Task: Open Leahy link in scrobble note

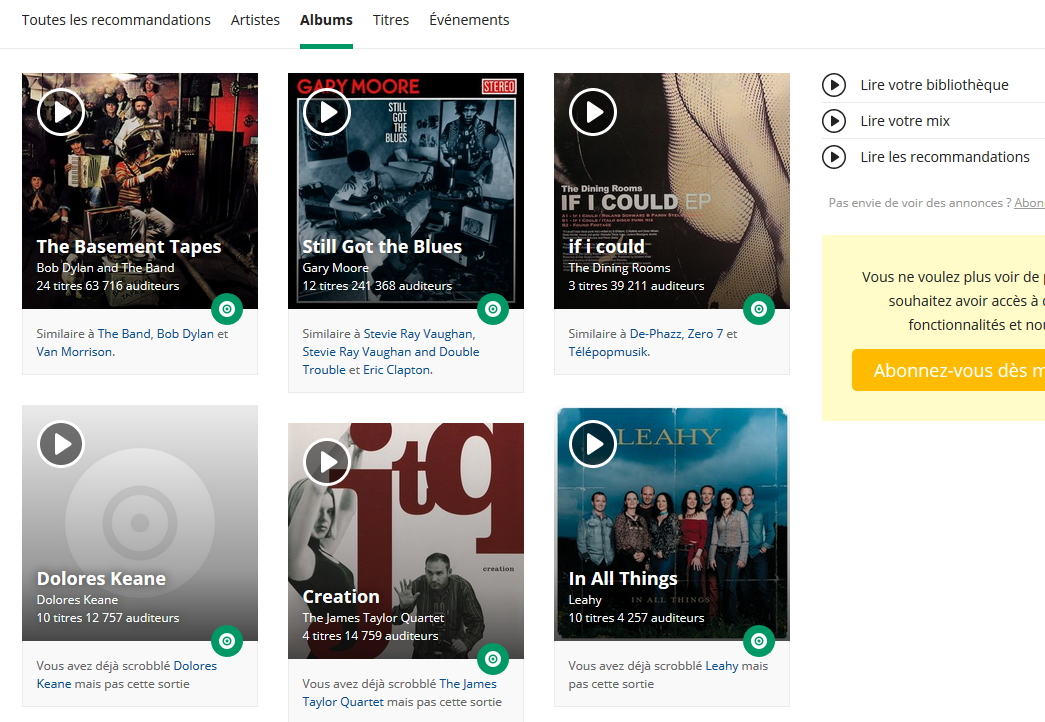Action: [722, 666]
